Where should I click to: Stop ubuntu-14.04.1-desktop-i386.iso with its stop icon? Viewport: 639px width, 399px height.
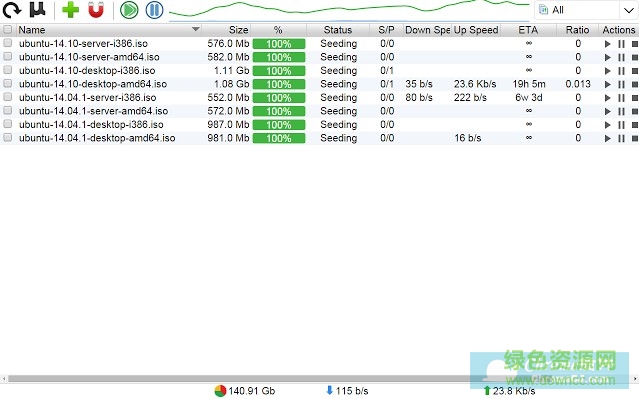(x=635, y=125)
